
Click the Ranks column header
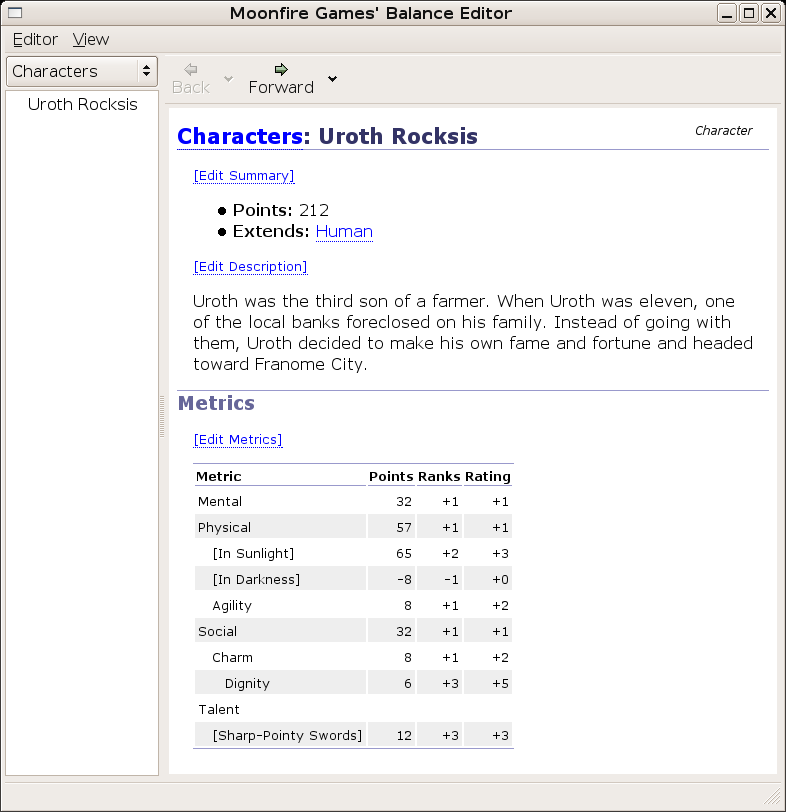pyautogui.click(x=439, y=476)
